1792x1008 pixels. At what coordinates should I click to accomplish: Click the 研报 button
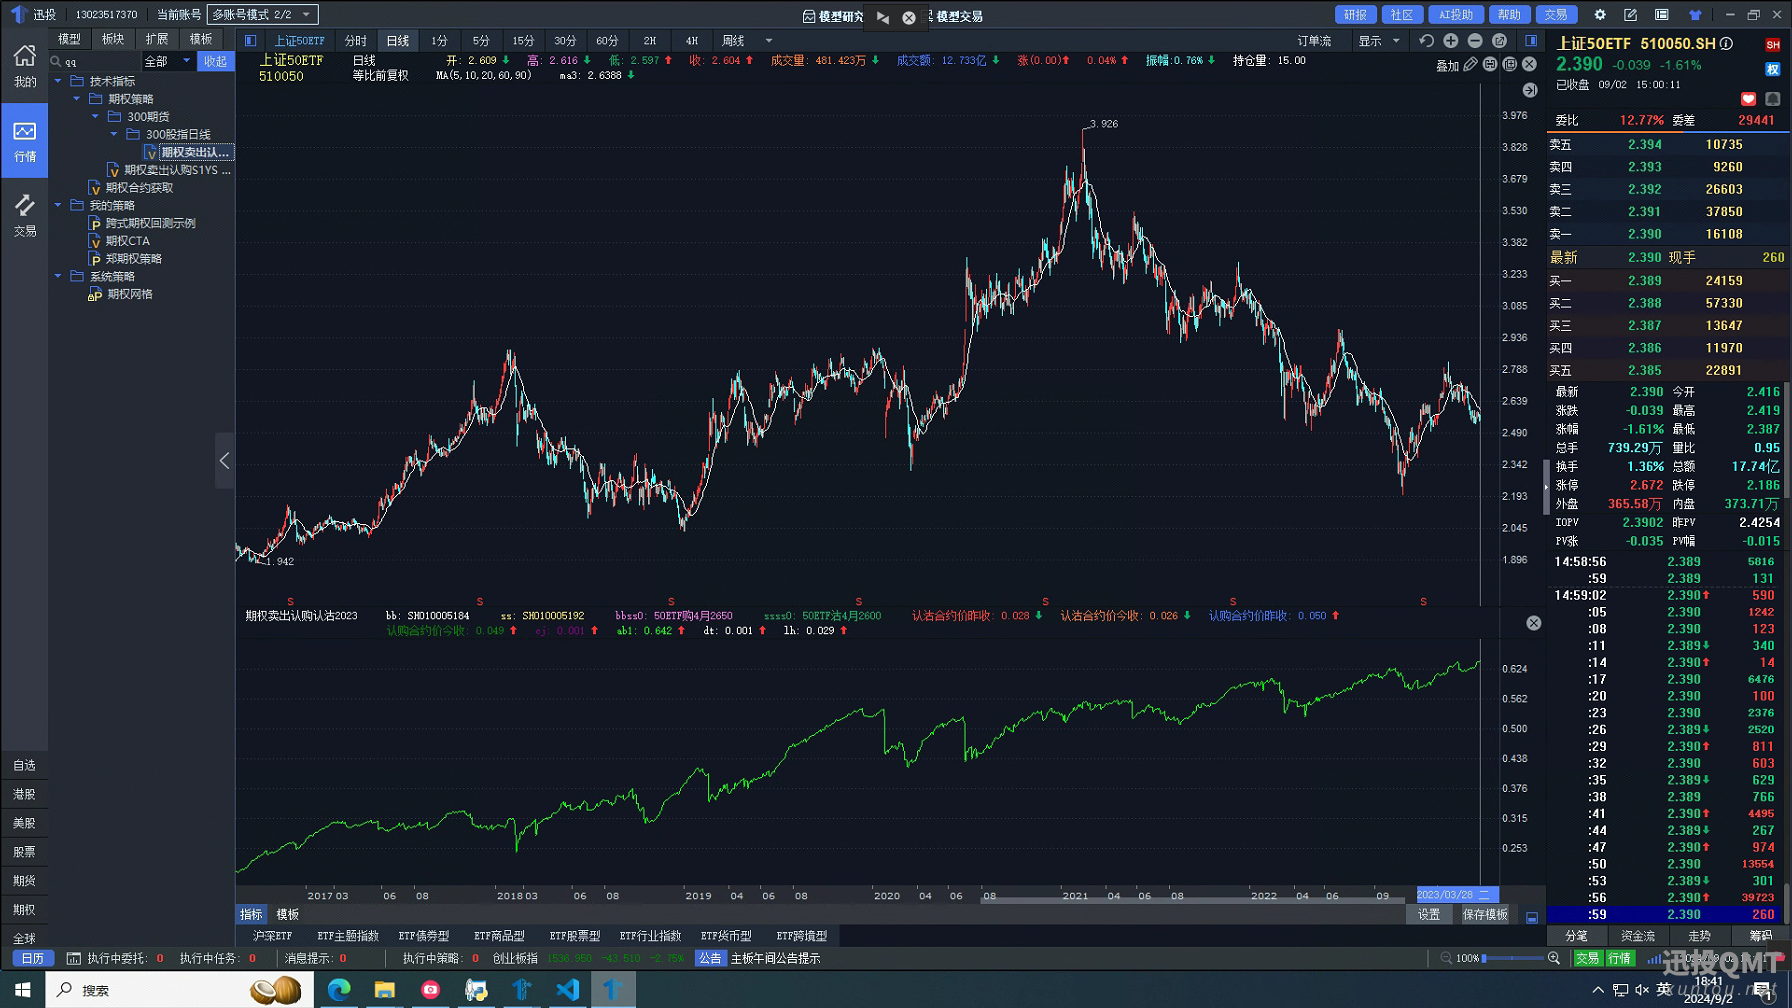click(1355, 15)
